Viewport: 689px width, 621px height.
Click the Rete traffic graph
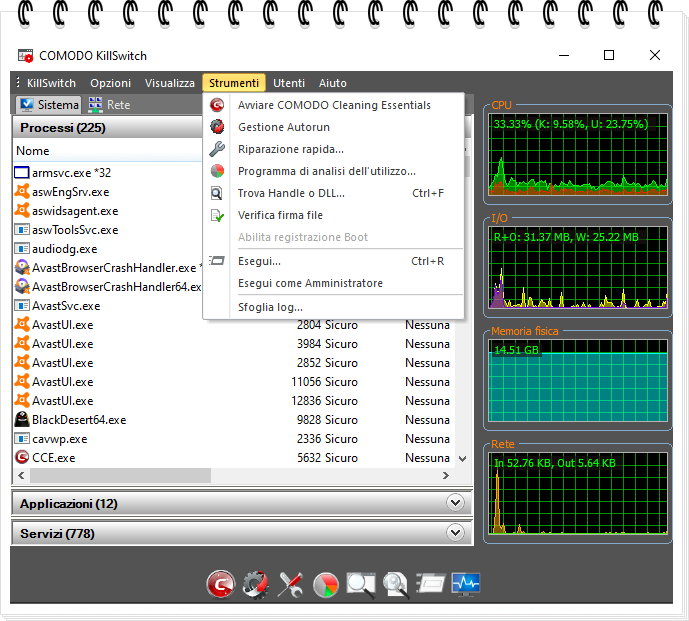coord(578,493)
